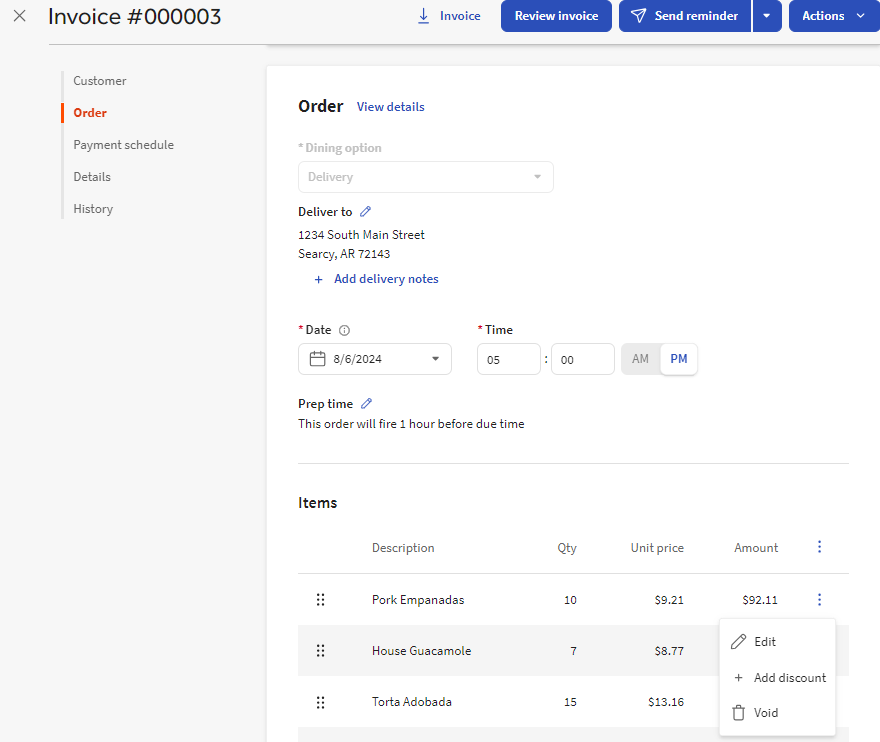Switch the delivery time to AM
Image resolution: width=880 pixels, height=742 pixels.
click(640, 358)
